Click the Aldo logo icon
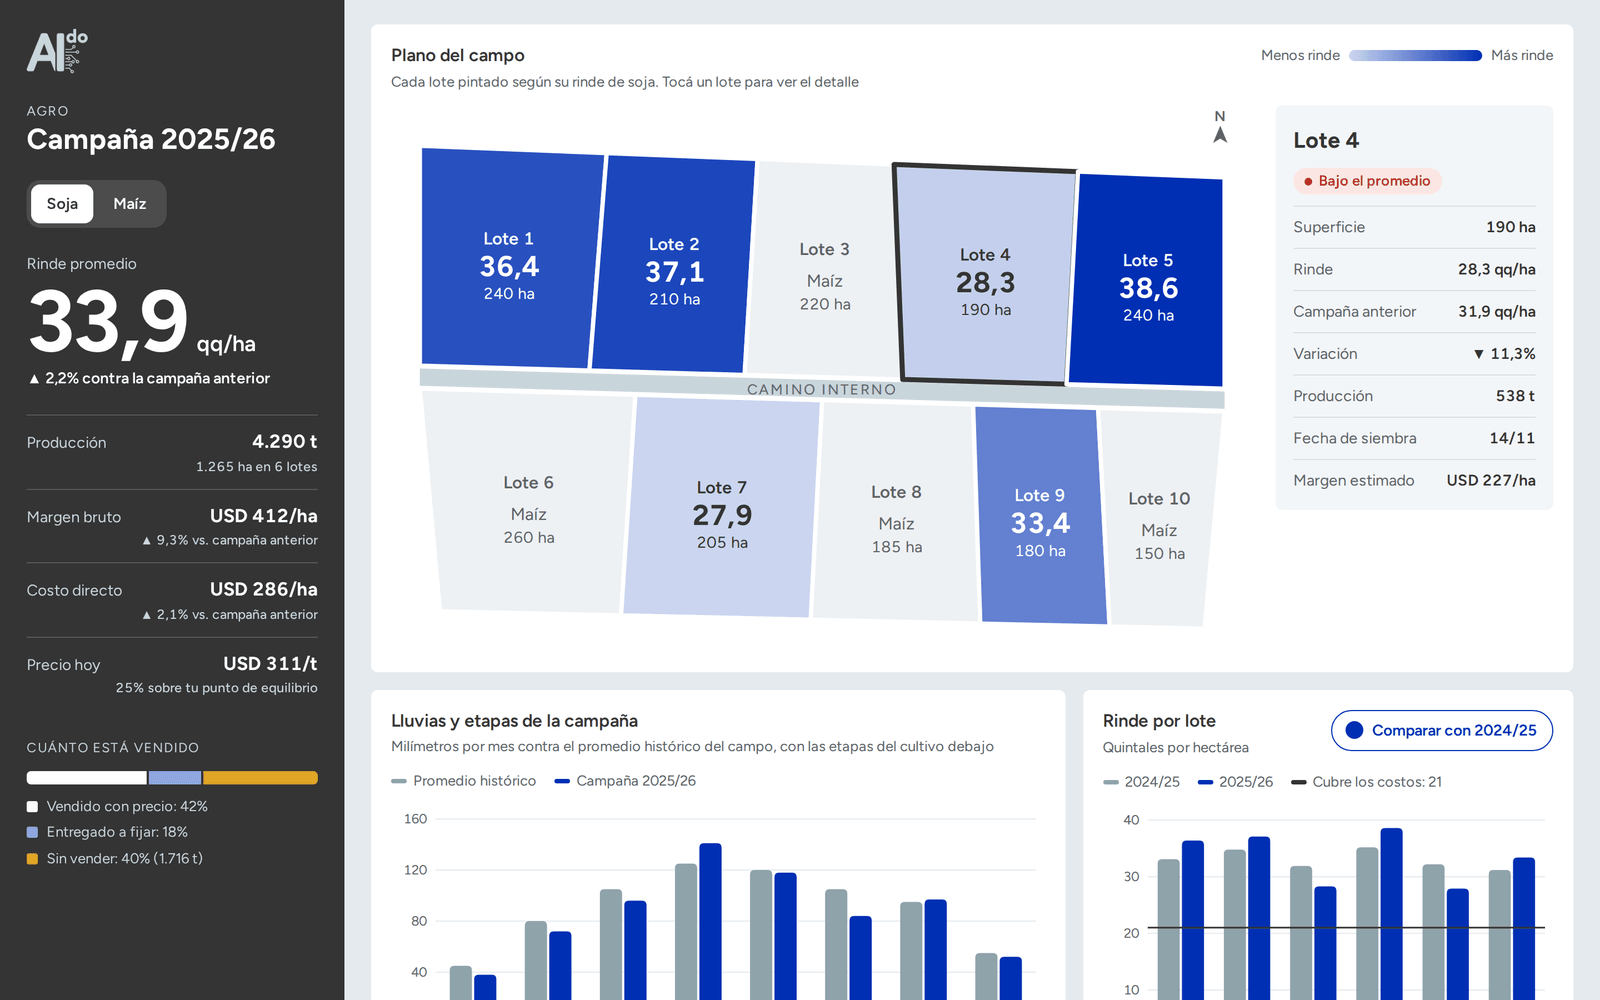 [57, 51]
